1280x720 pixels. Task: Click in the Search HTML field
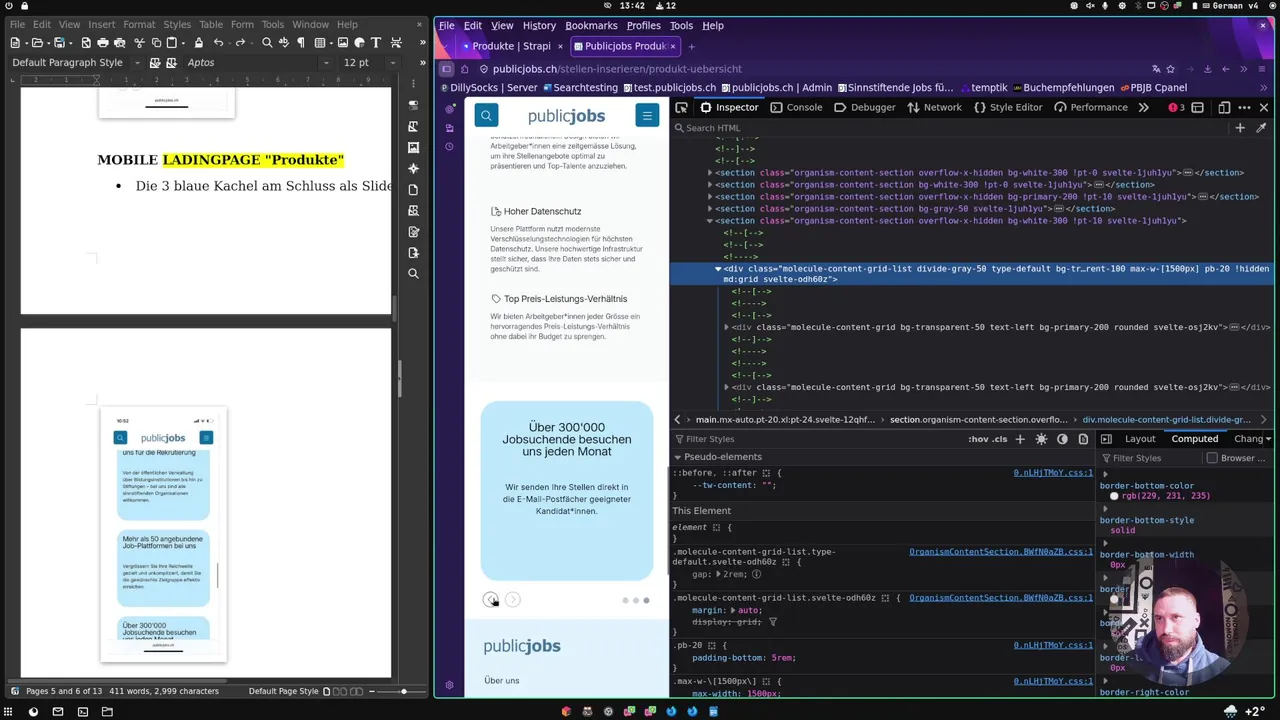pyautogui.click(x=950, y=128)
